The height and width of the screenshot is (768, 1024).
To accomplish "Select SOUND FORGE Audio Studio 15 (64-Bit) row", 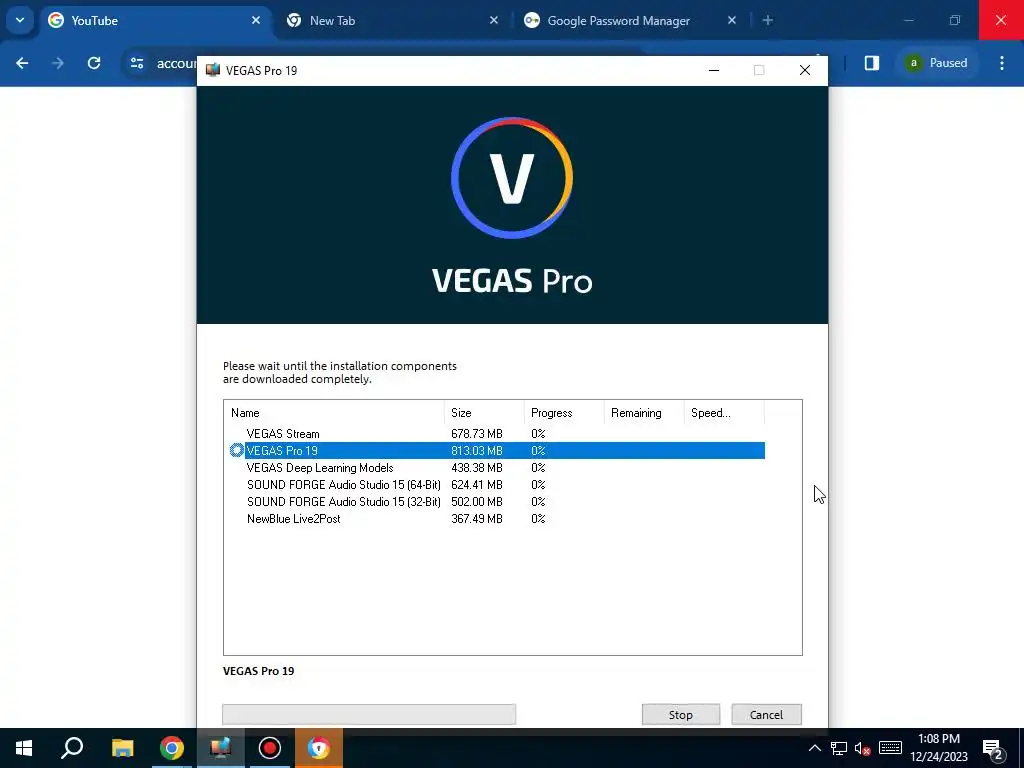I will pos(496,485).
